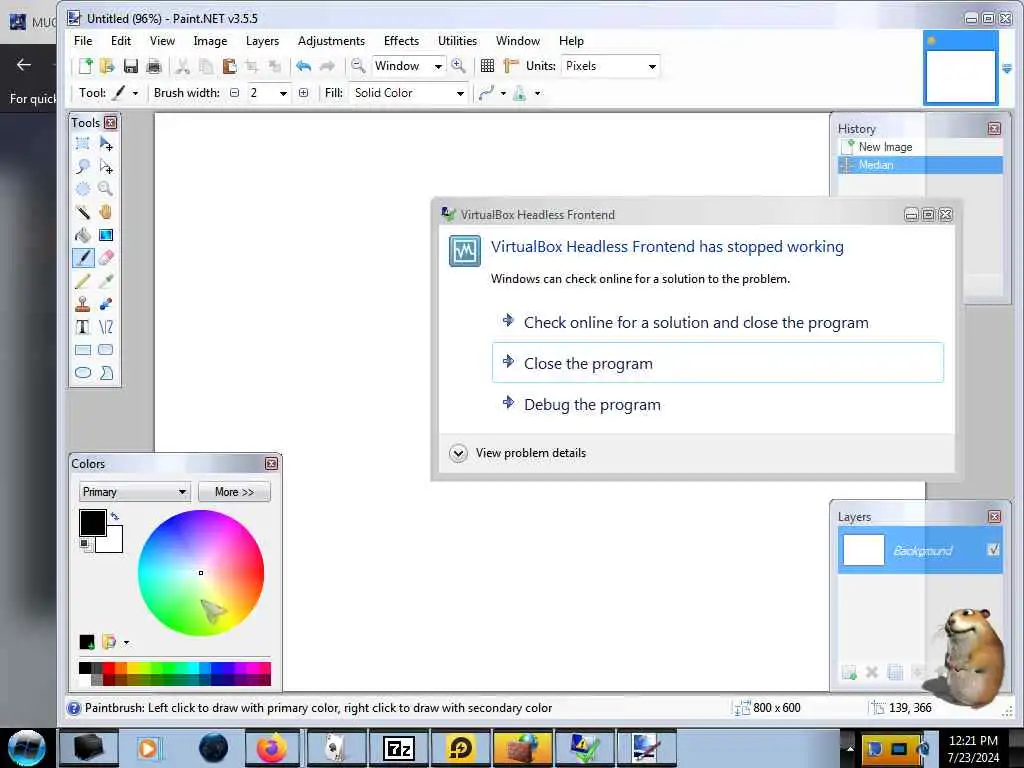Screen dimensions: 1024x768
Task: Open the Image menu
Action: coord(210,40)
